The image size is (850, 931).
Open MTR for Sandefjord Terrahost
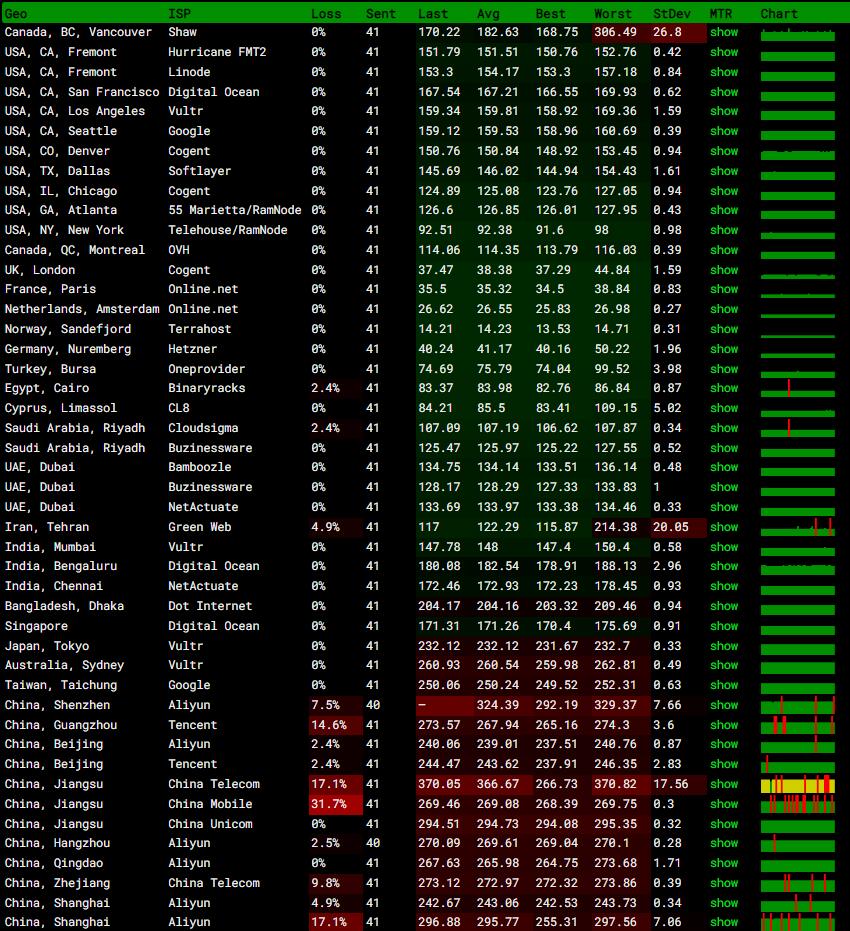pyautogui.click(x=724, y=329)
